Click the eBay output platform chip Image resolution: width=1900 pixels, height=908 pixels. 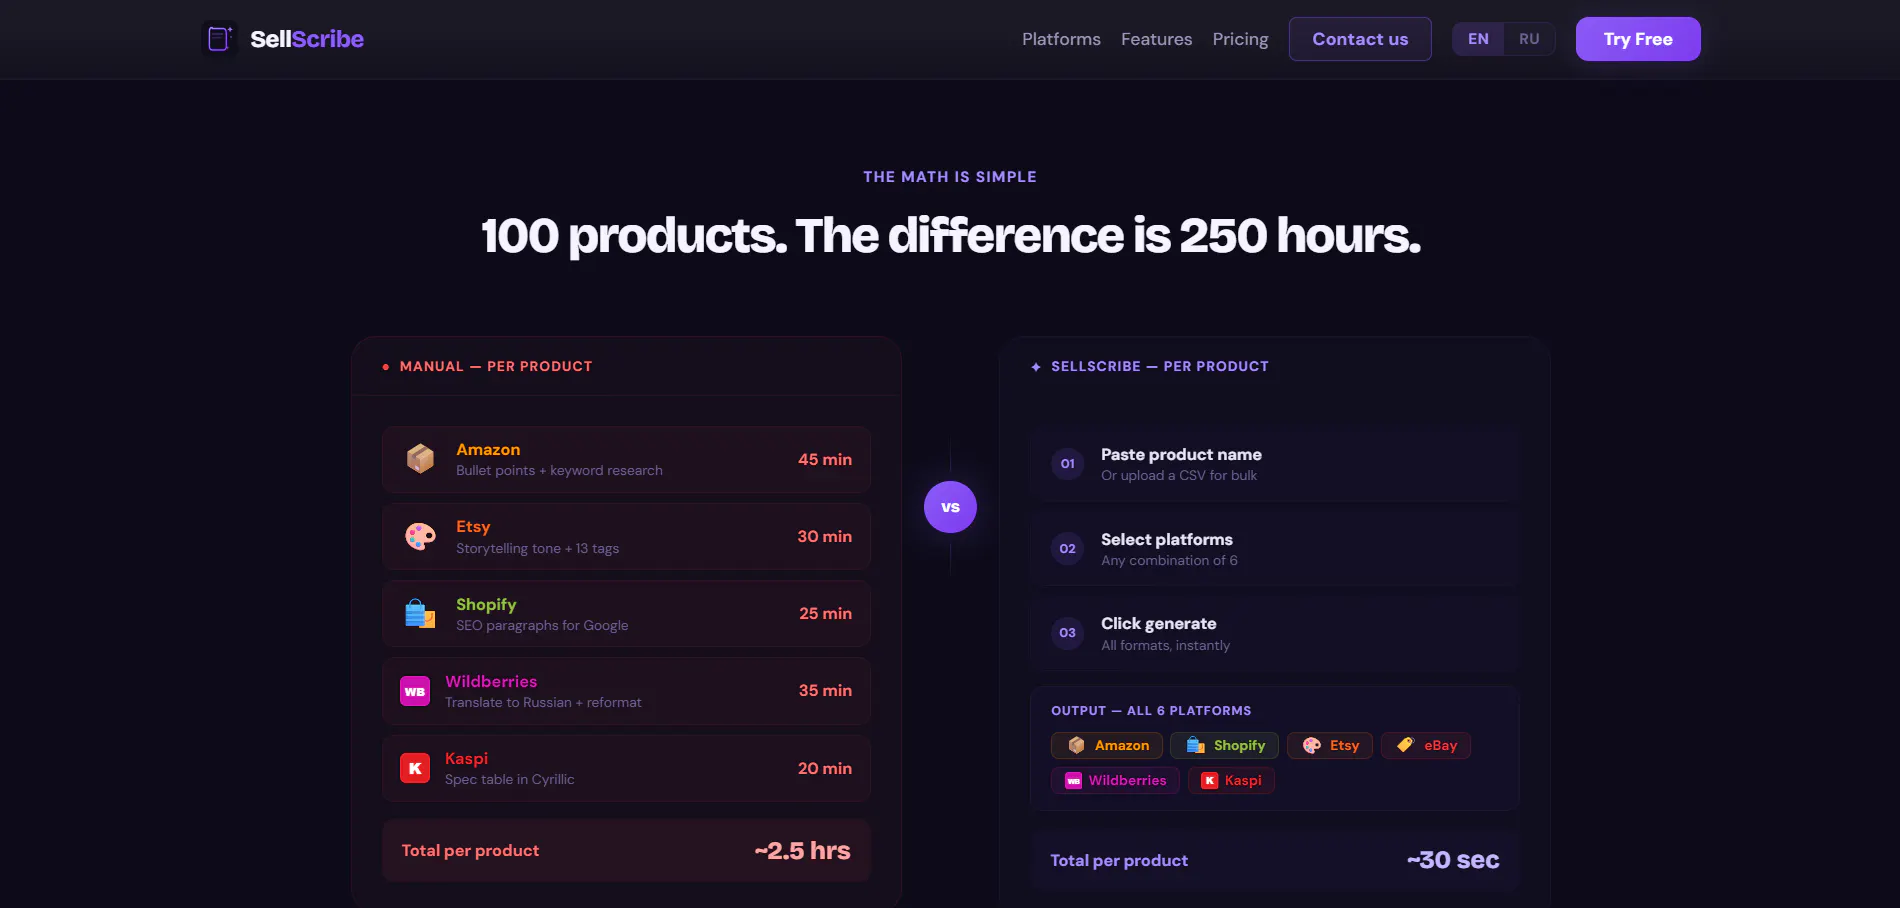coord(1426,745)
